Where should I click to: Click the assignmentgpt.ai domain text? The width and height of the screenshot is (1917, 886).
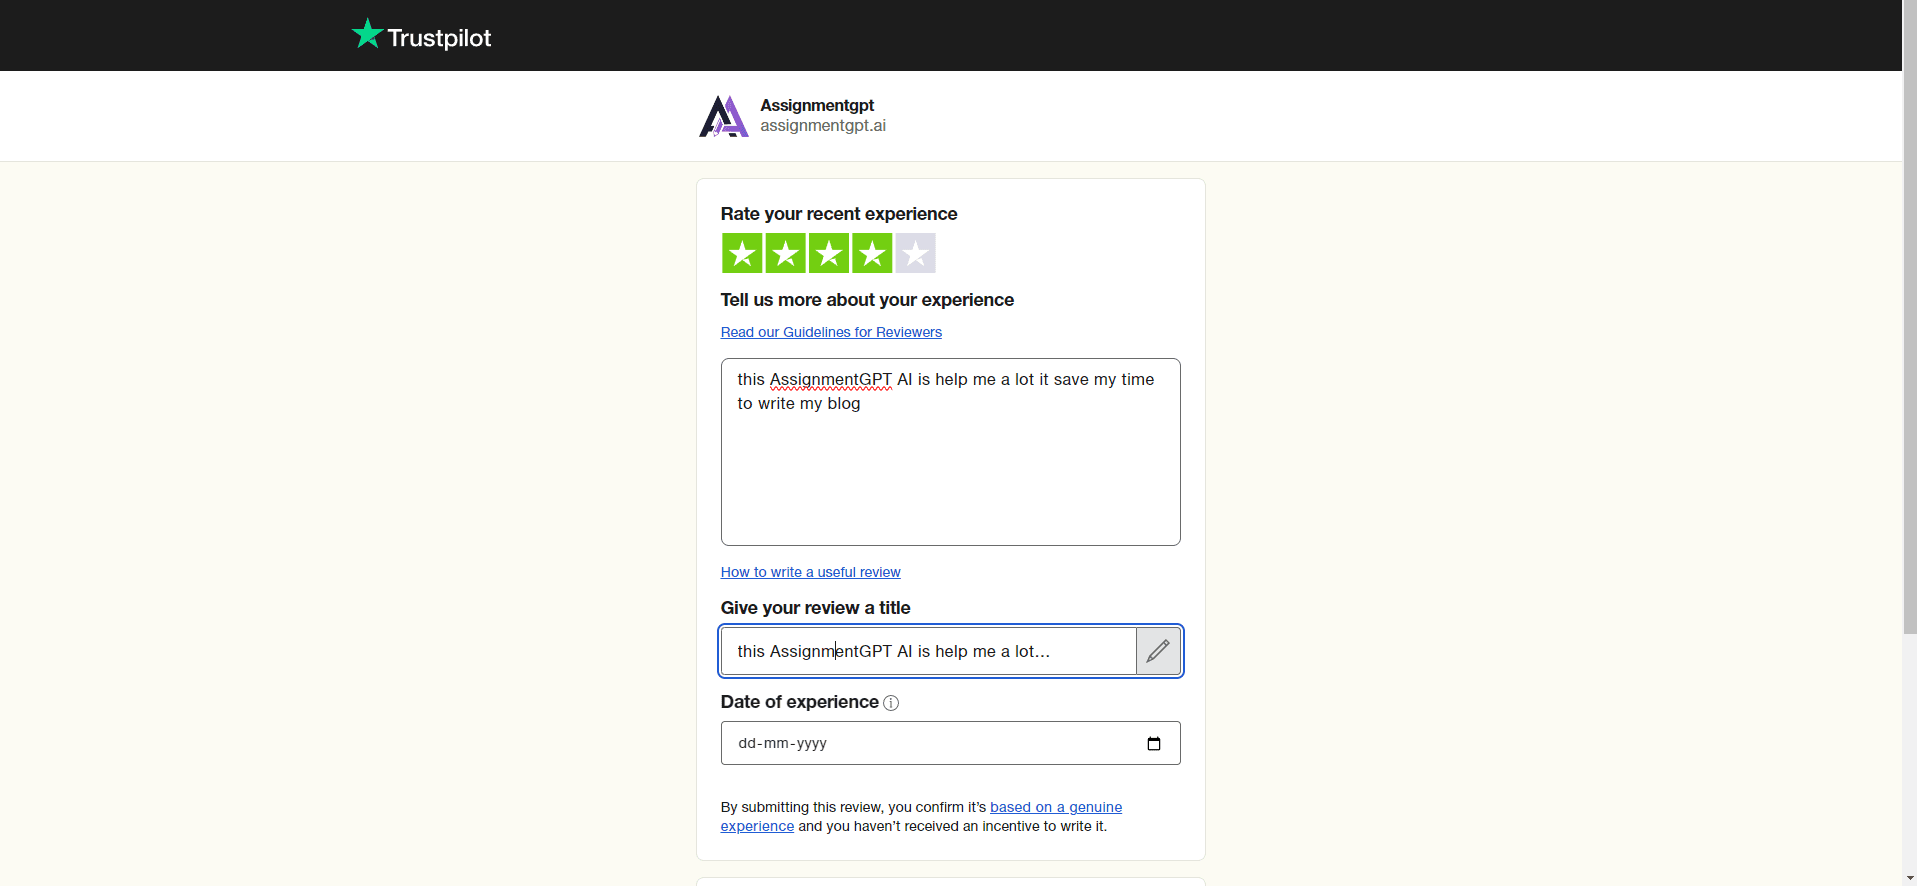pyautogui.click(x=822, y=126)
